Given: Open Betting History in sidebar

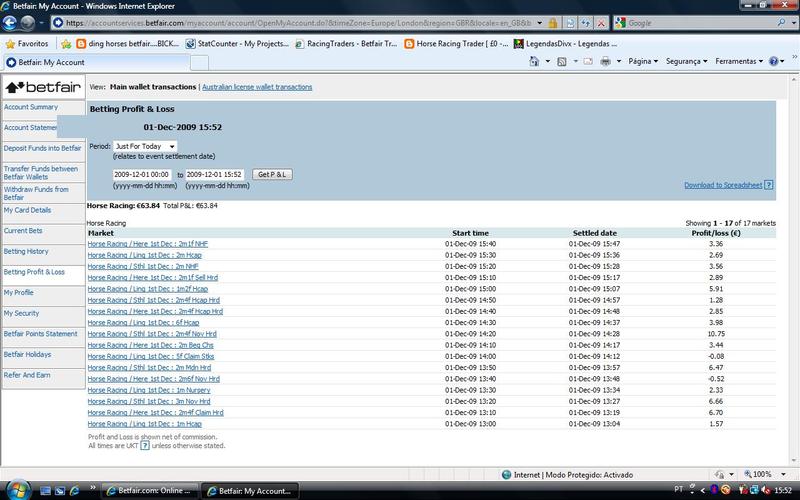Looking at the screenshot, I should (x=26, y=252).
